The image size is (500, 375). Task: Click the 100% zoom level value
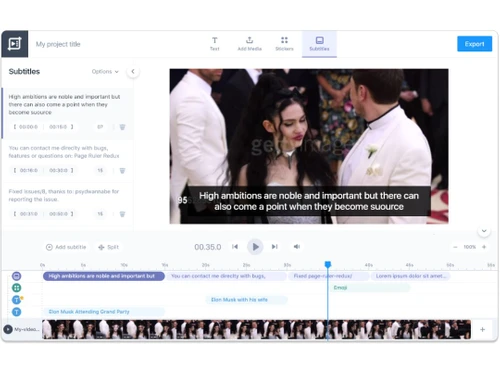click(x=469, y=247)
